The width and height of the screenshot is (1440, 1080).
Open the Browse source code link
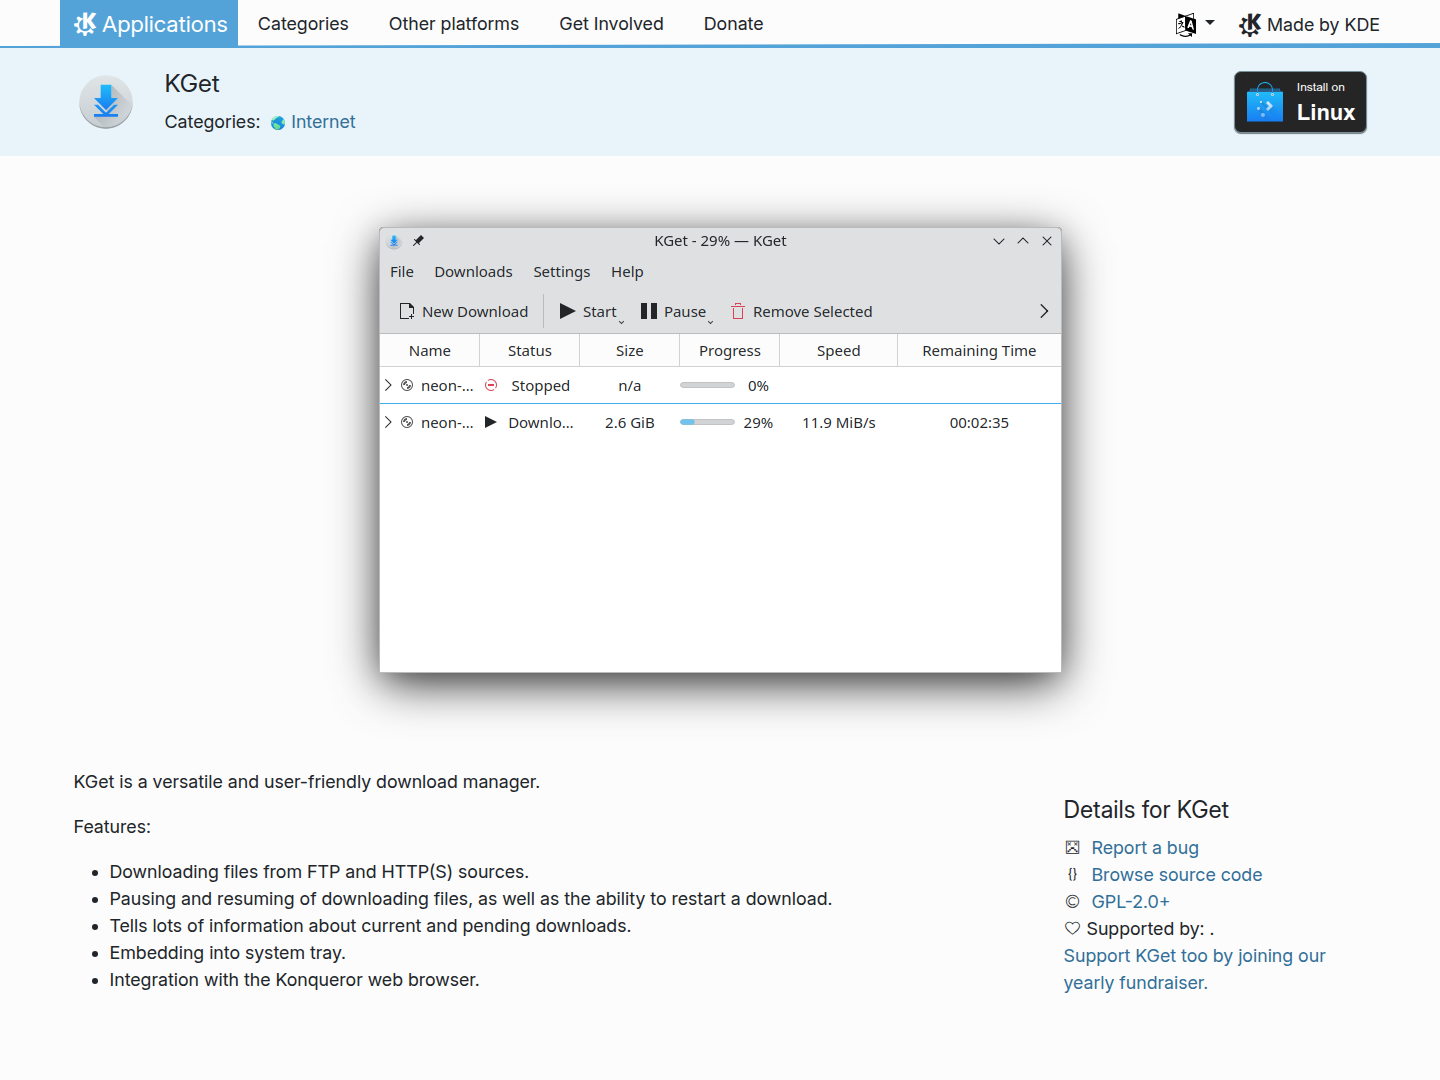(x=1177, y=875)
